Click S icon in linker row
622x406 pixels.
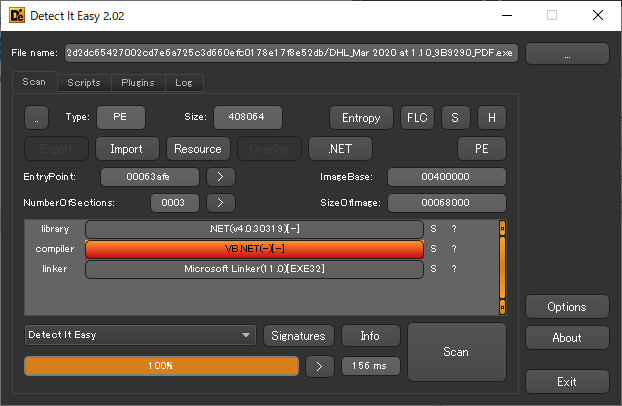433,269
